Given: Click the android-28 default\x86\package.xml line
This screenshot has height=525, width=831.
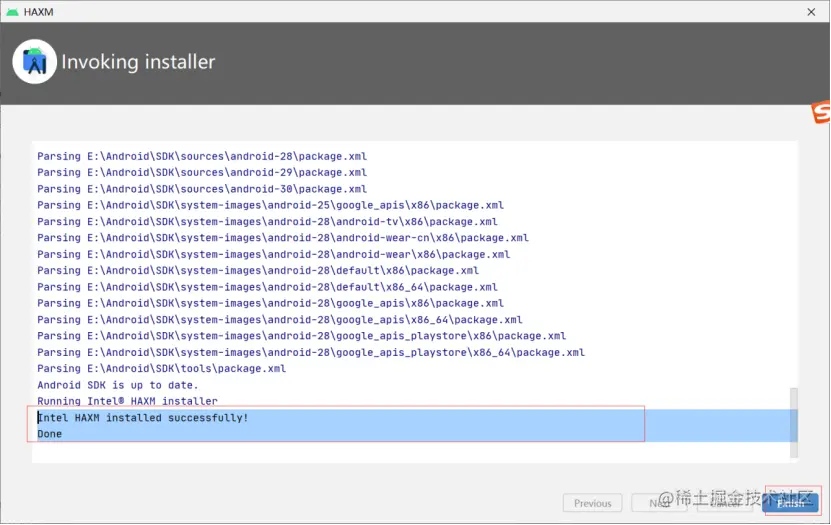Looking at the screenshot, I should tap(258, 271).
